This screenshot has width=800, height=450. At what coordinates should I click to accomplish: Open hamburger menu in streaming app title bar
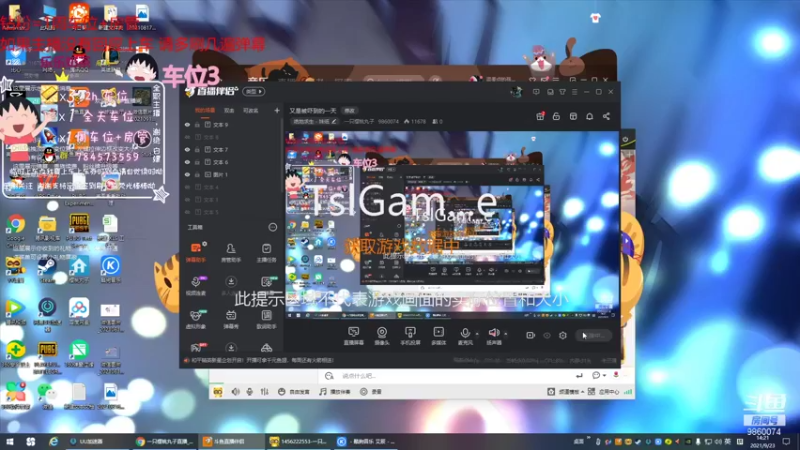(x=574, y=92)
